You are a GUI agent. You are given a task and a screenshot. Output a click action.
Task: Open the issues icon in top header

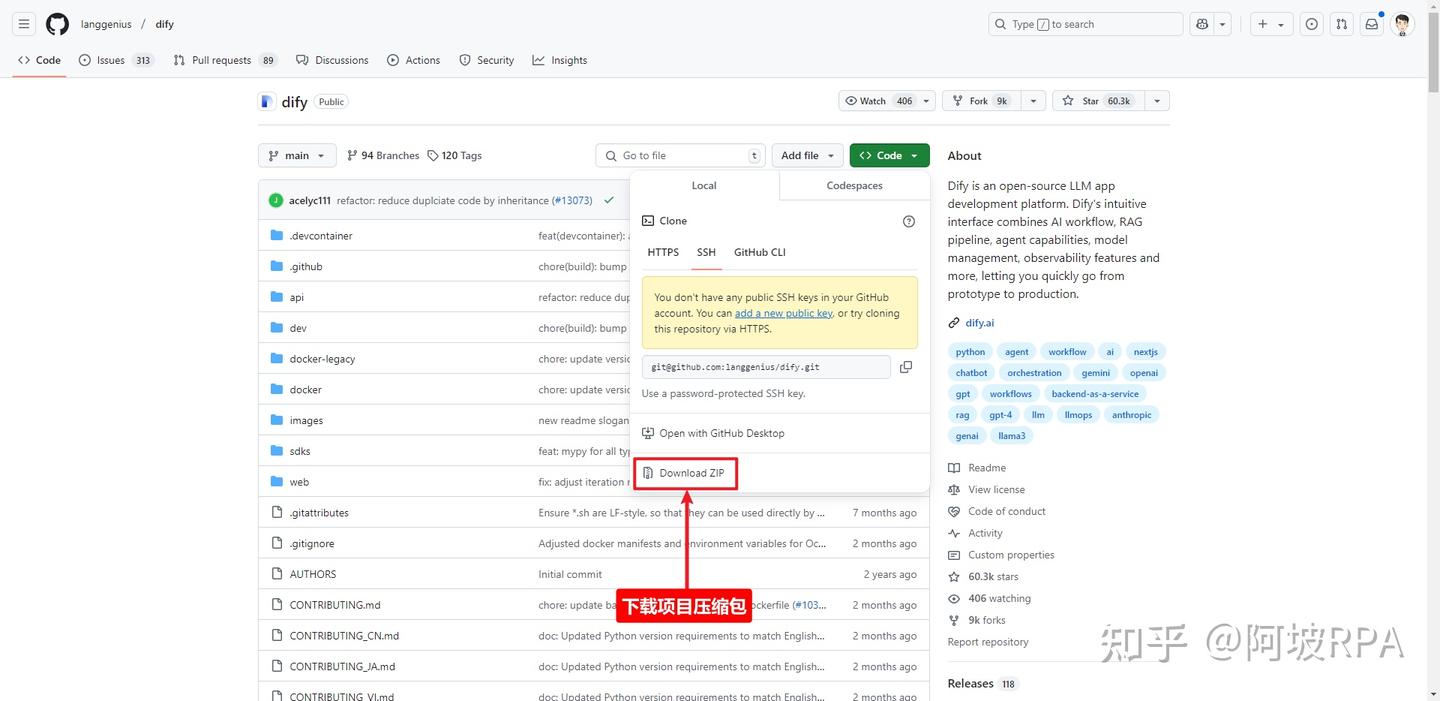(1312, 24)
